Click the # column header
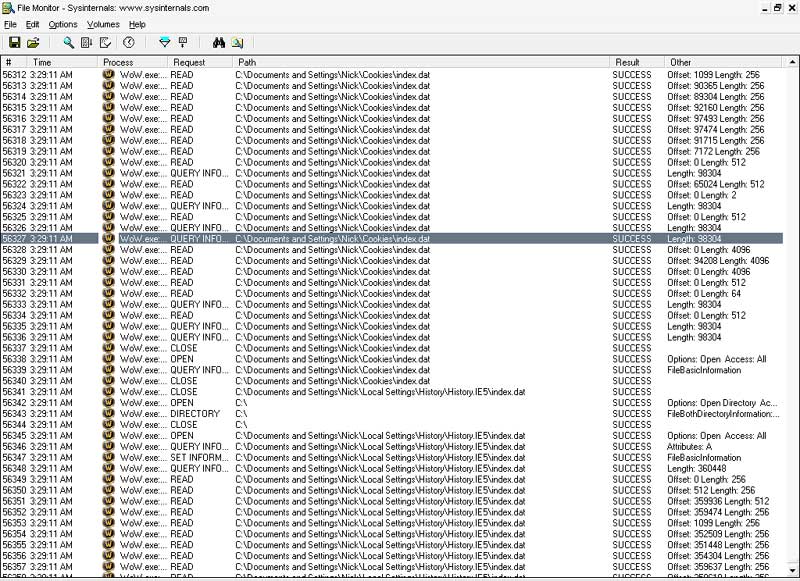 (14, 62)
